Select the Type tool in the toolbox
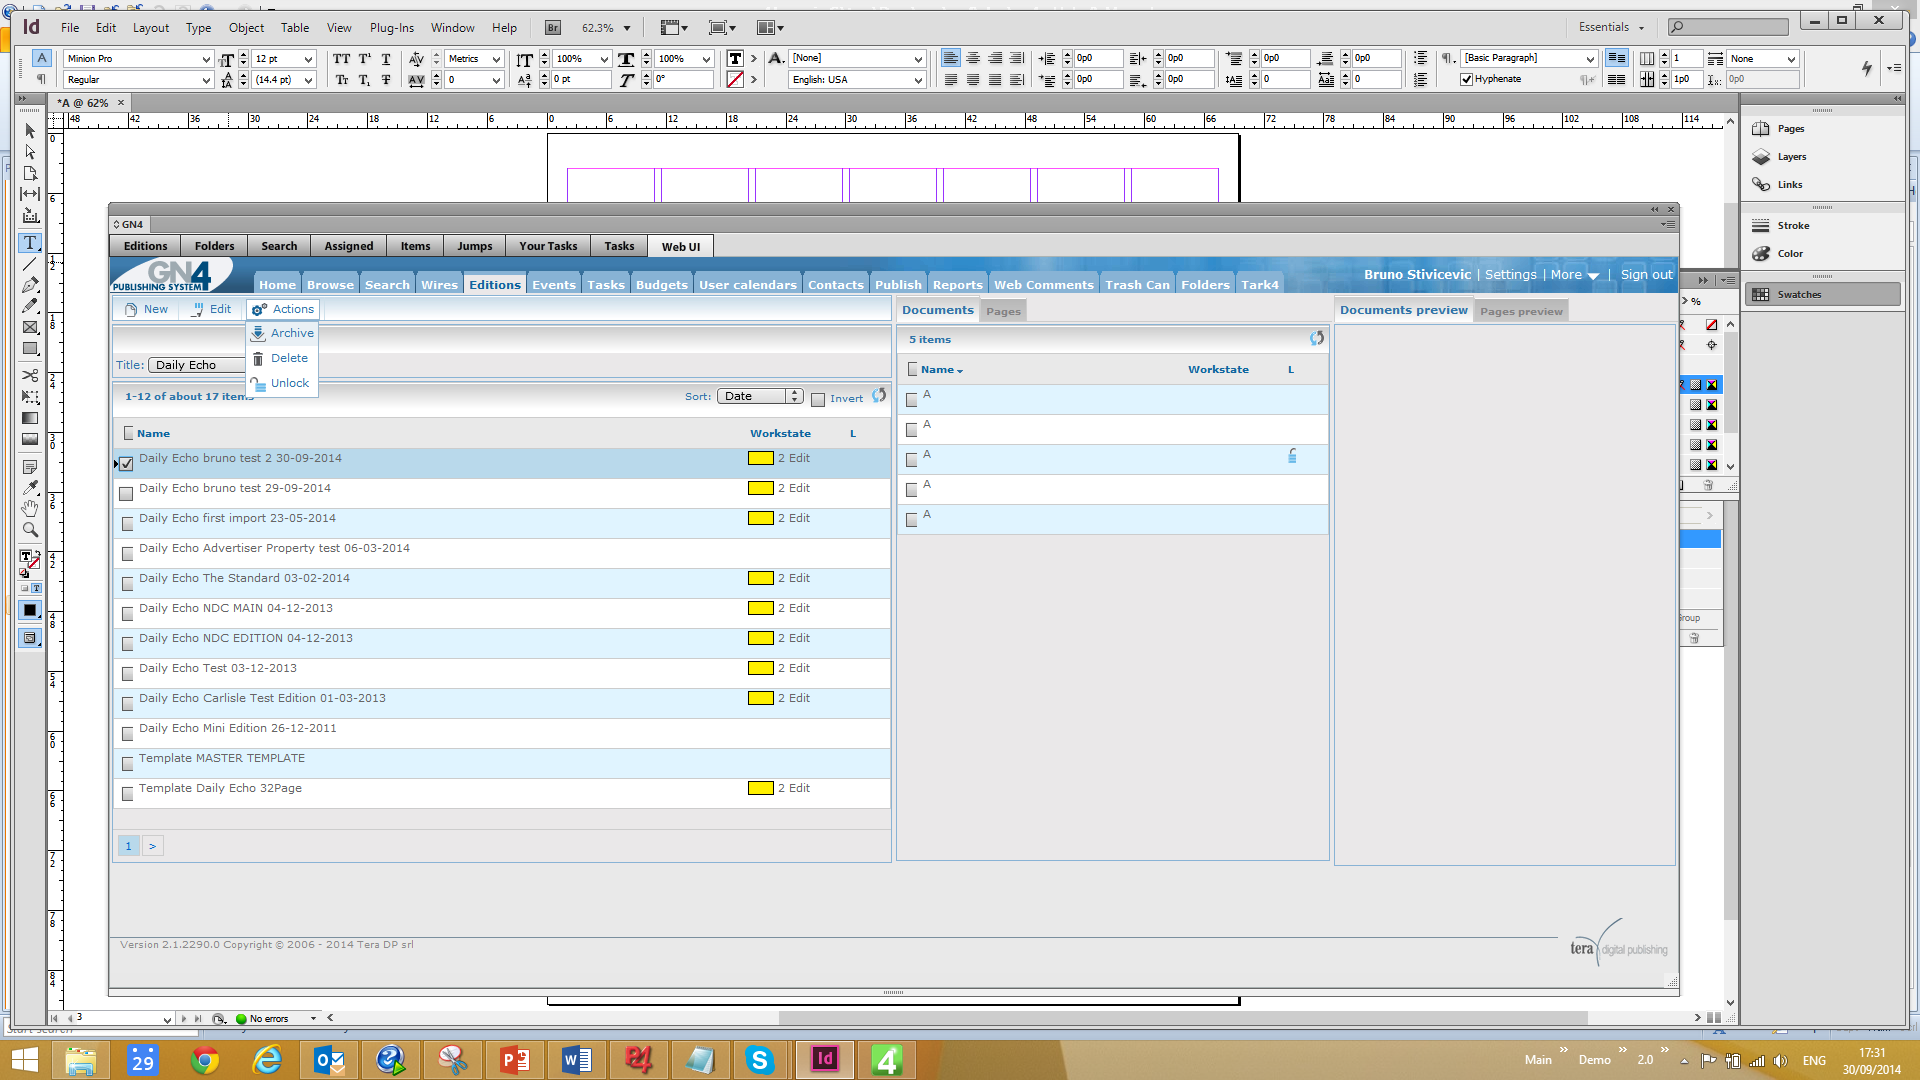The width and height of the screenshot is (1920, 1080). (x=30, y=243)
